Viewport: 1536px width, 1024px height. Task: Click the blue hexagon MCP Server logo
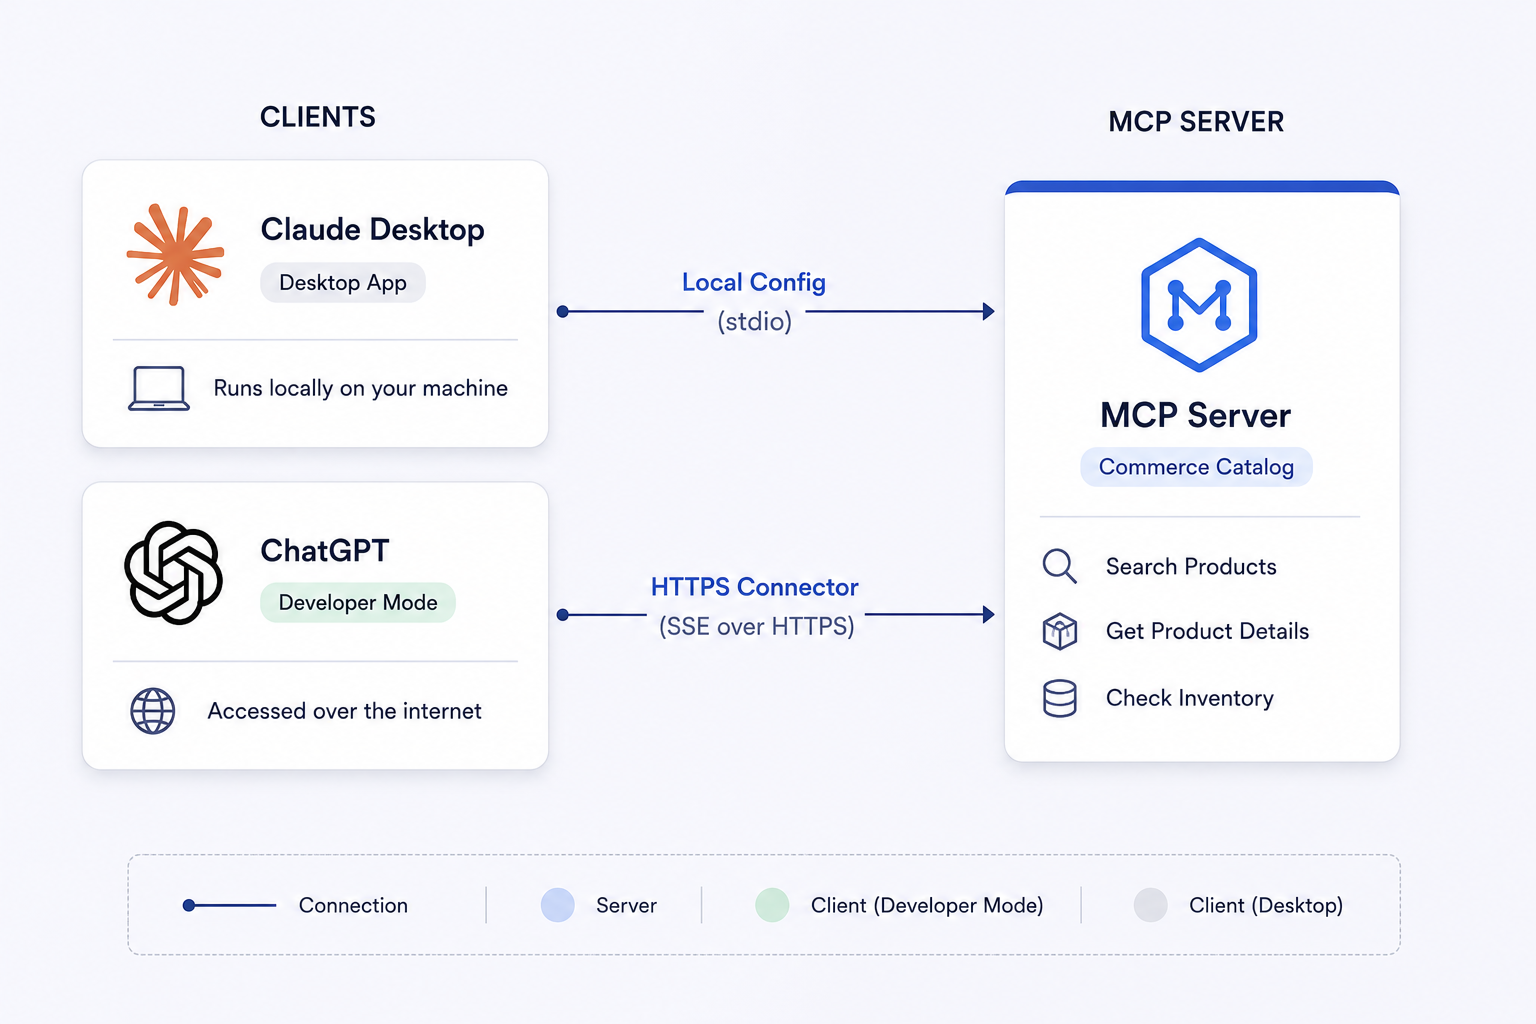[x=1199, y=305]
